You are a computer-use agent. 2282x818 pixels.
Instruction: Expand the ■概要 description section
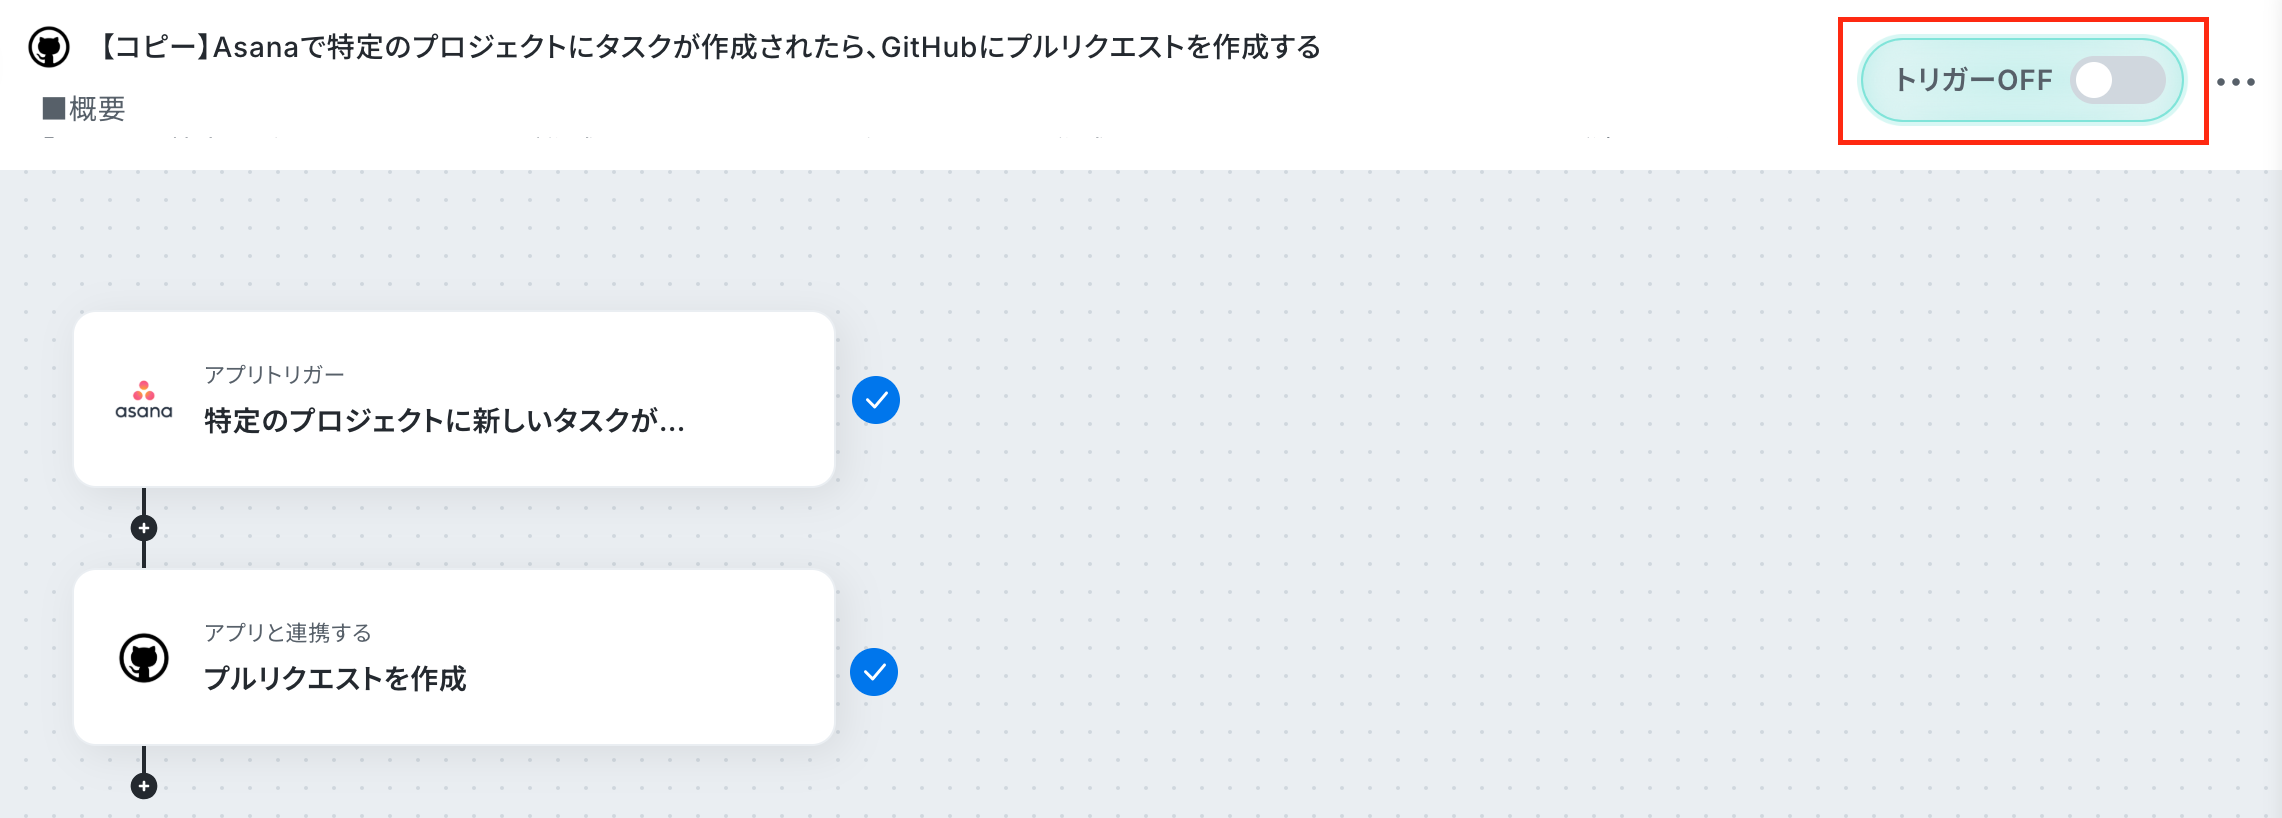(84, 108)
